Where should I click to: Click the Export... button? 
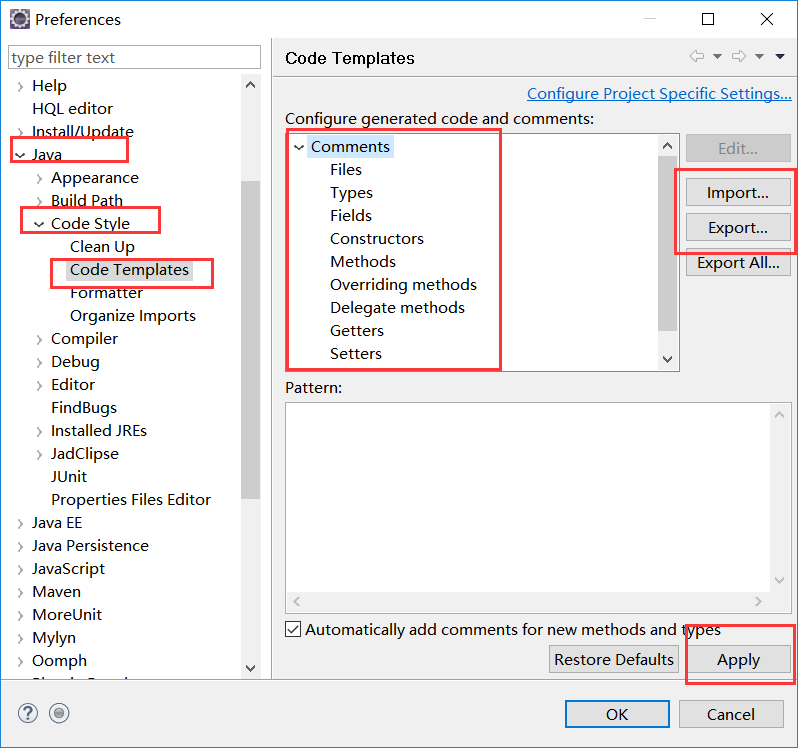(738, 227)
